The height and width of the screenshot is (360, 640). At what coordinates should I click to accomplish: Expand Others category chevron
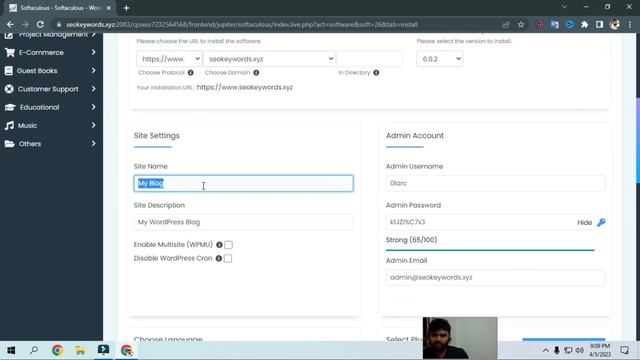click(93, 144)
